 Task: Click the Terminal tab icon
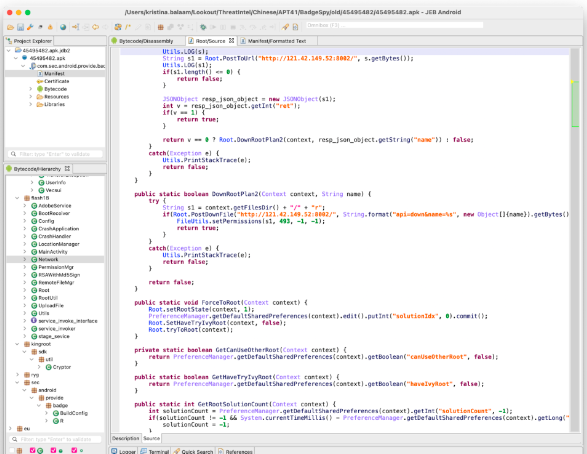143,451
